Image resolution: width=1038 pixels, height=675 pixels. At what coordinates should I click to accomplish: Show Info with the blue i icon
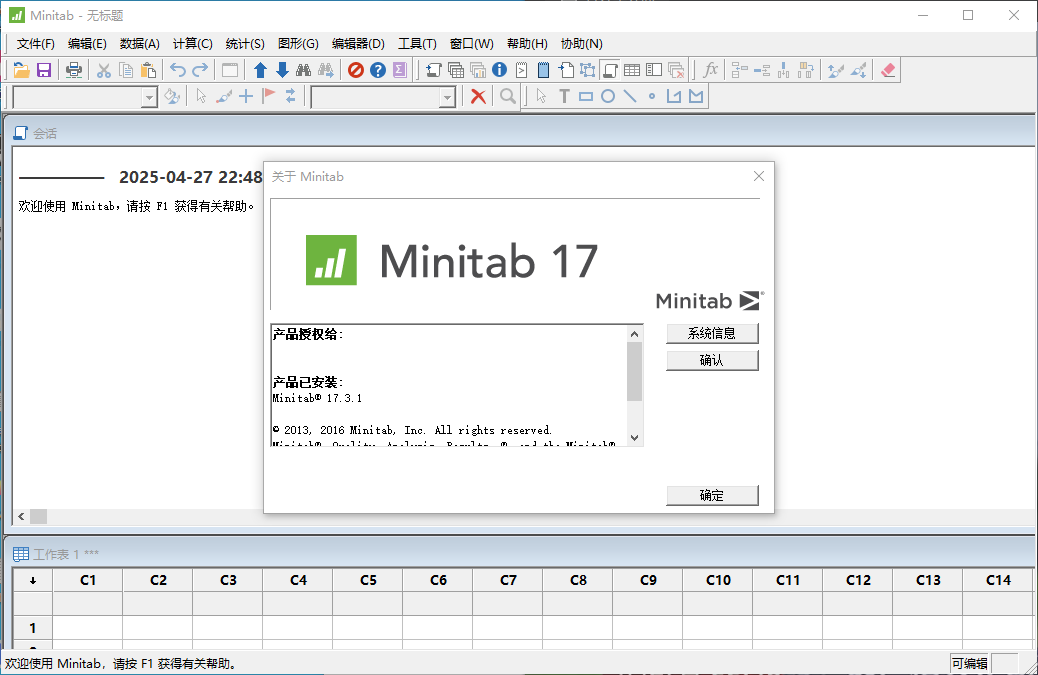(500, 70)
